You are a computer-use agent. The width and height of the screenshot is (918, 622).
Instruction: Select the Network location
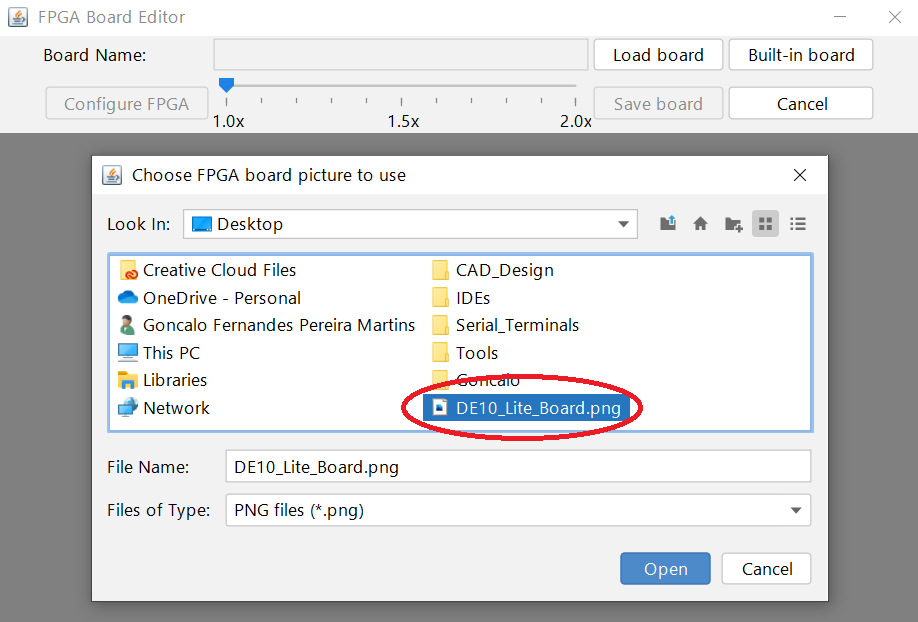coord(176,408)
